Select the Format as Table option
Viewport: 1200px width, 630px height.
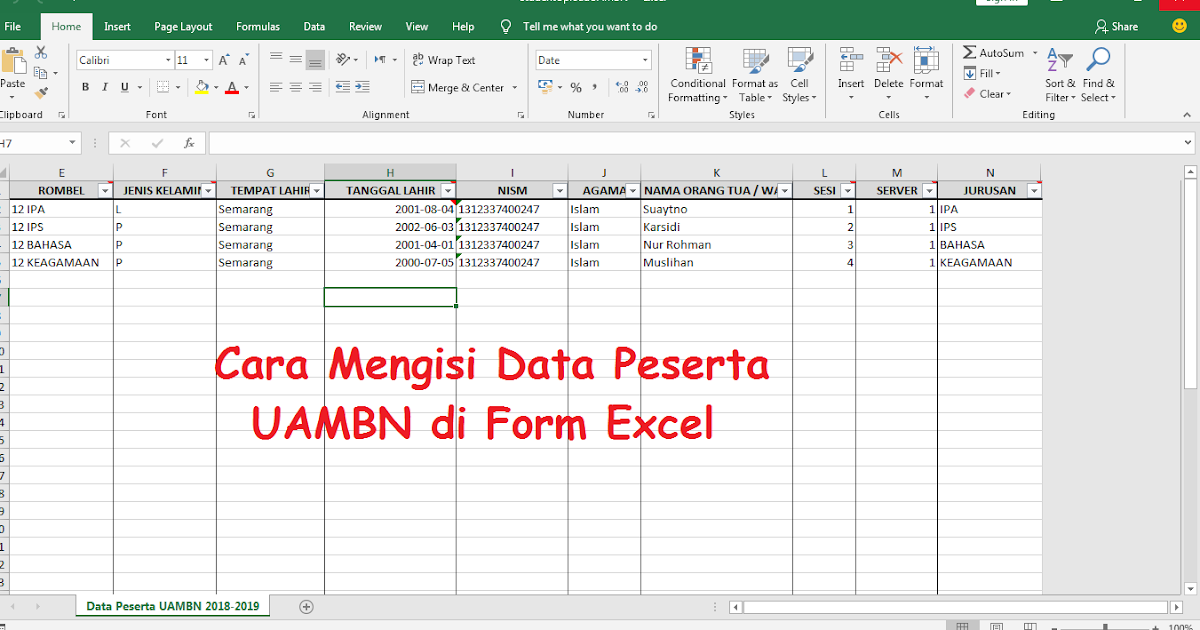(754, 75)
